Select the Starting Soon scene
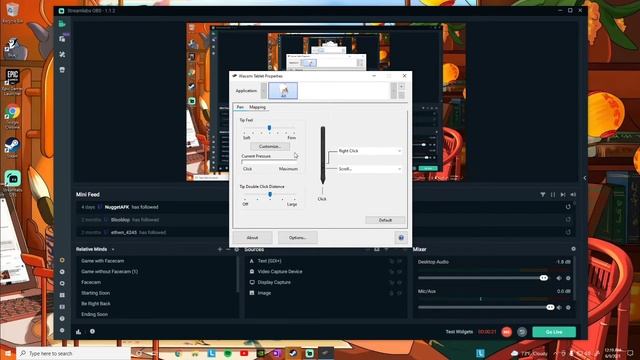 click(96, 293)
